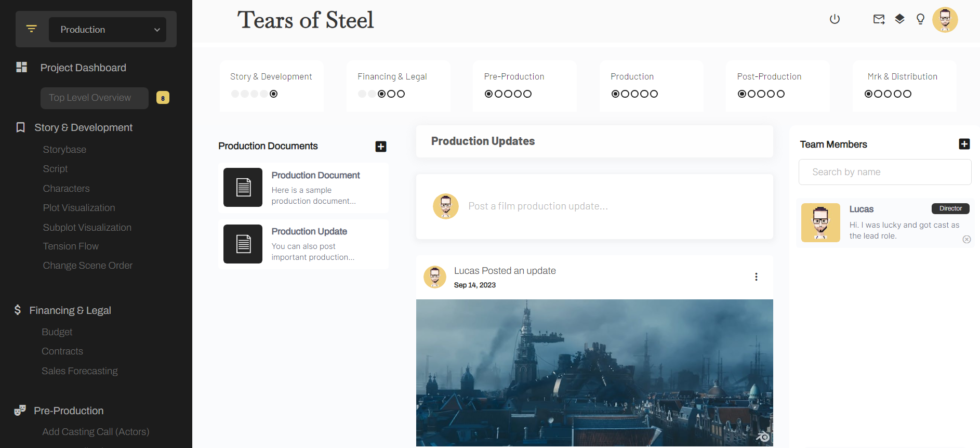Open Tension Flow link in sidebar
980x448 pixels.
pos(70,246)
